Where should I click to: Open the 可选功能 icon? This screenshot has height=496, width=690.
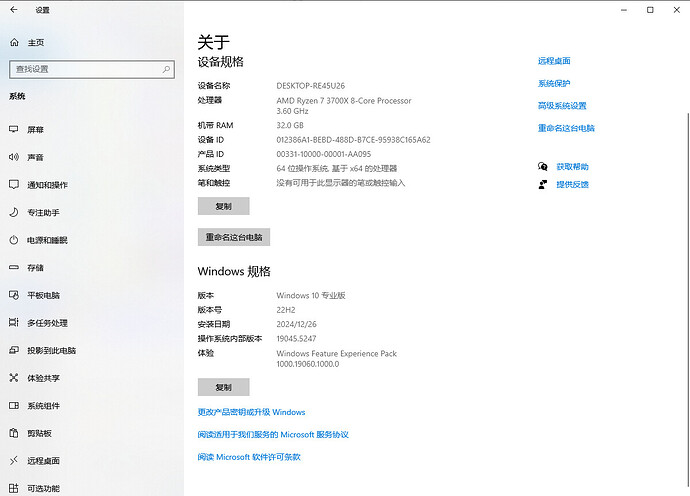pyautogui.click(x=14, y=488)
